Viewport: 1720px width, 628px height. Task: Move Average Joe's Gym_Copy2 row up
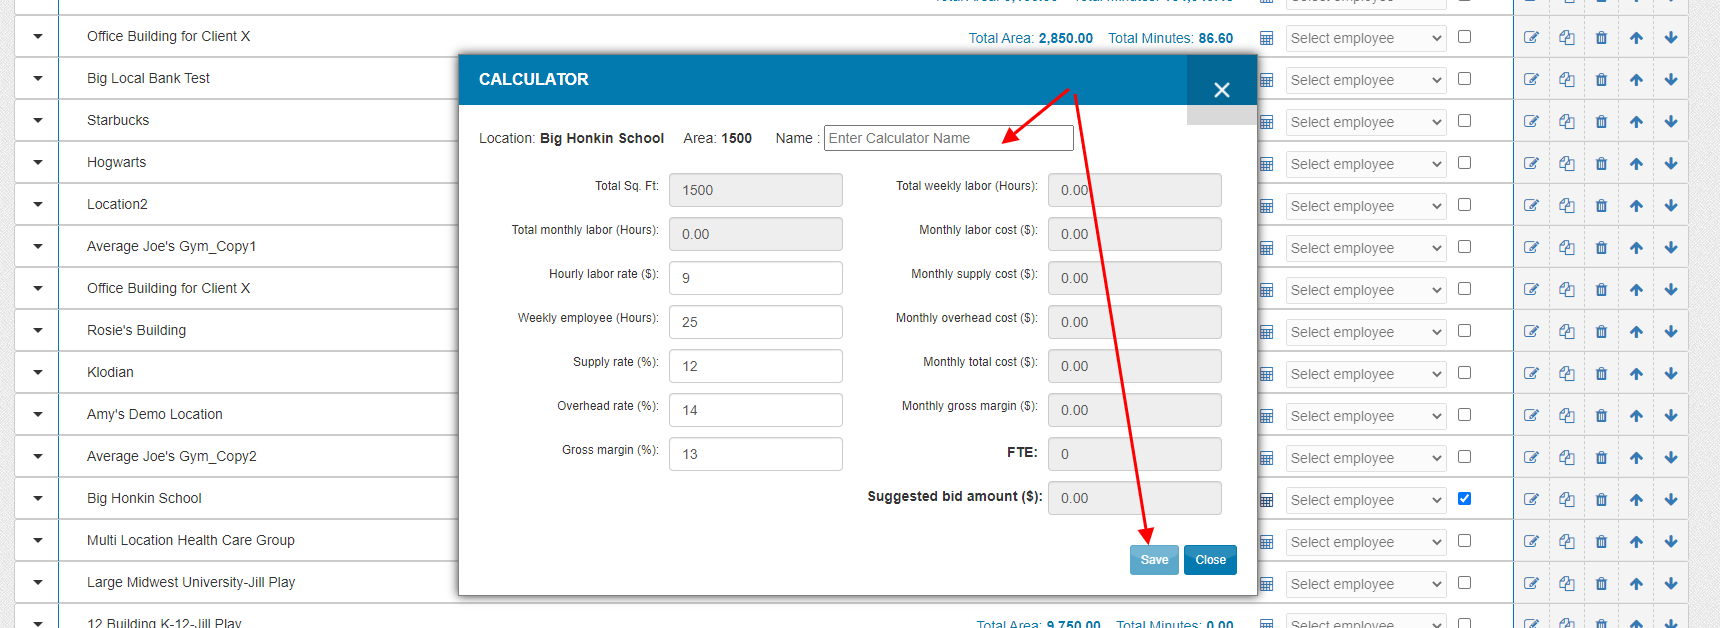1636,457
